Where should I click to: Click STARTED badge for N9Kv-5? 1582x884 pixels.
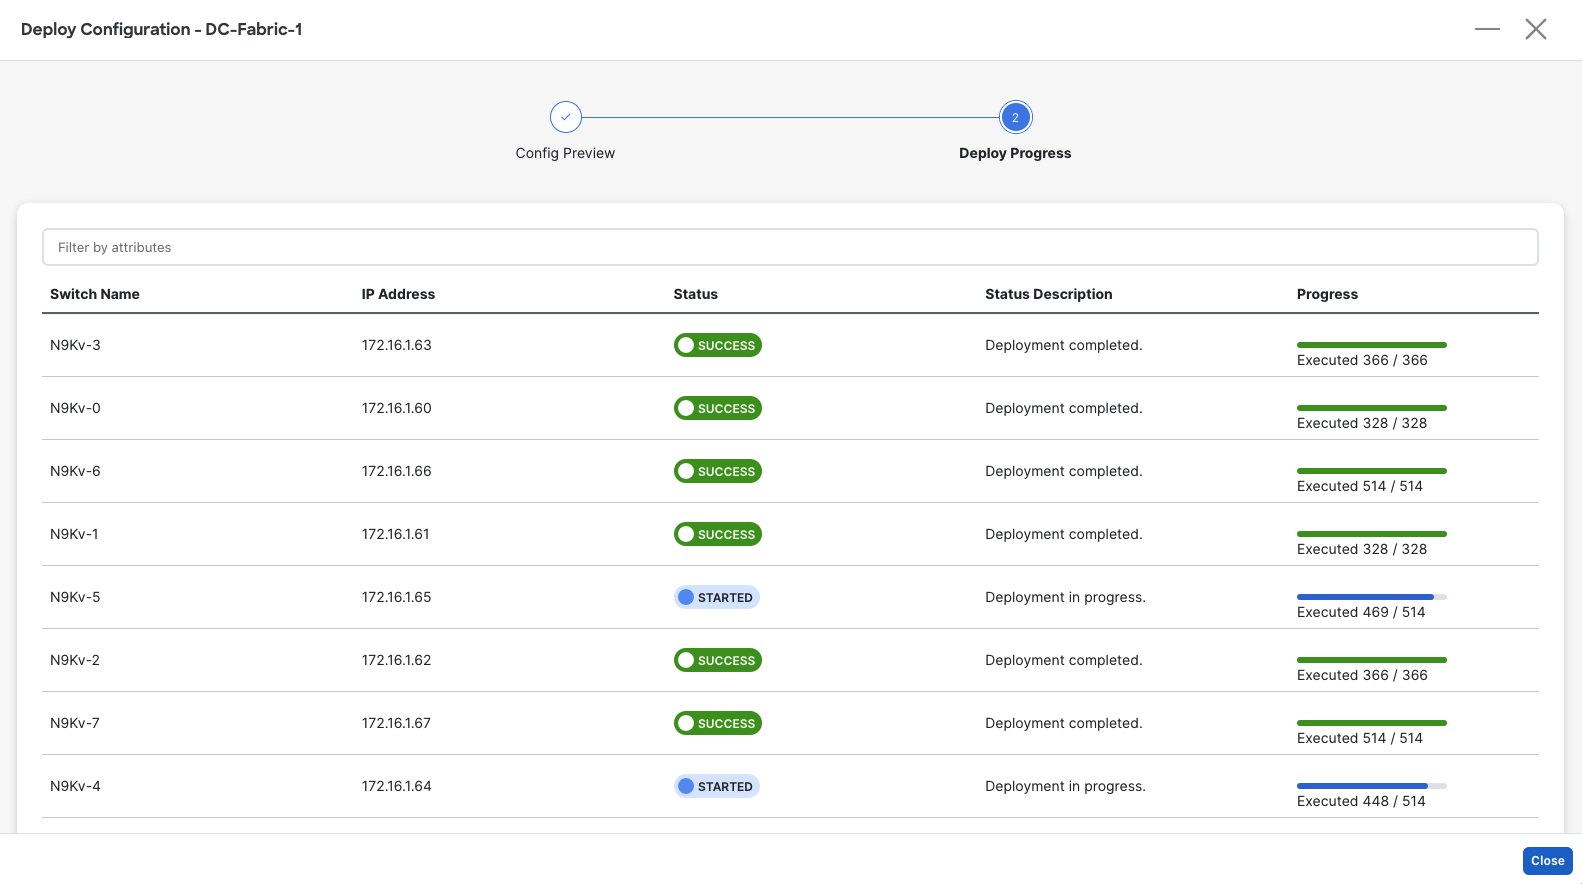716,597
